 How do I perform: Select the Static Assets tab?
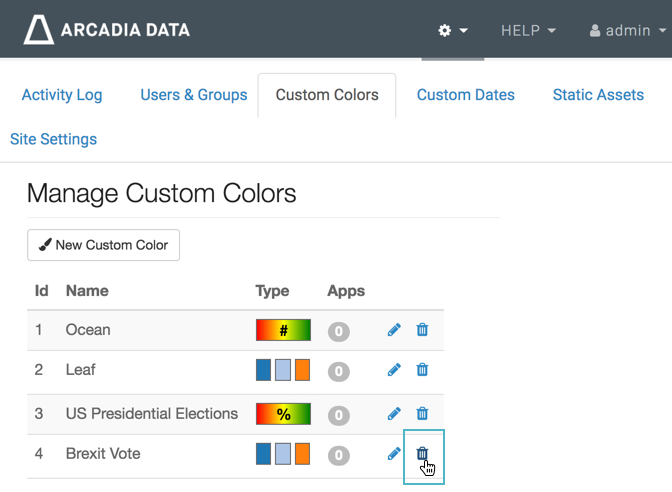coord(598,95)
